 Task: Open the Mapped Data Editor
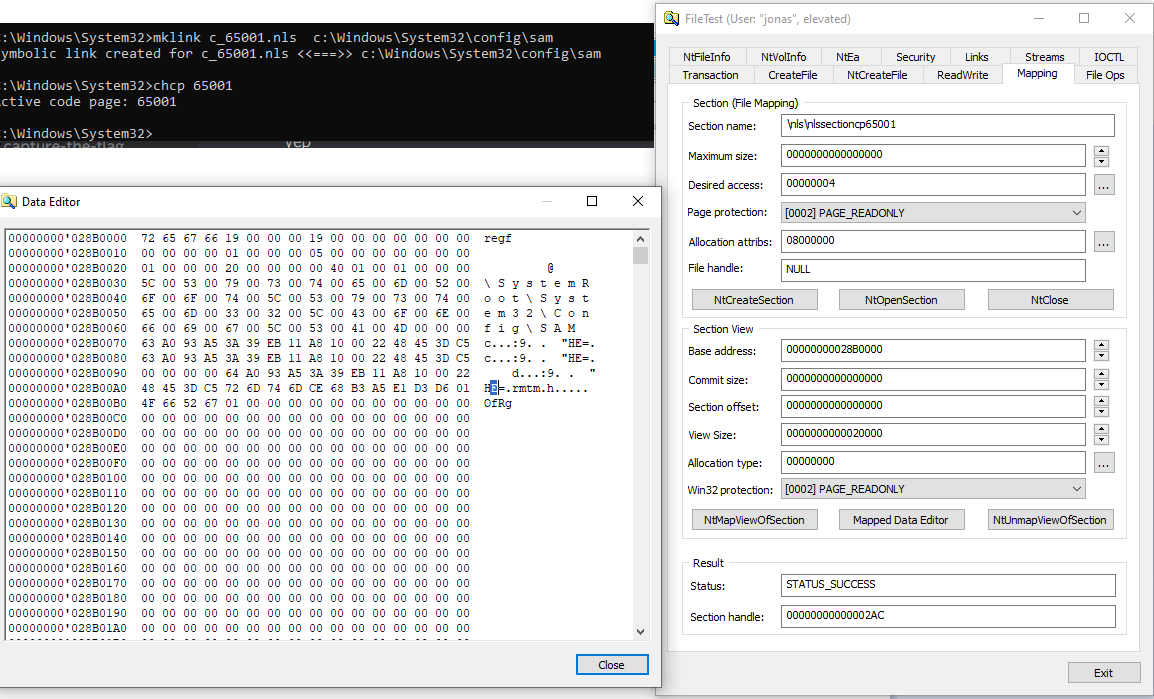click(x=901, y=519)
